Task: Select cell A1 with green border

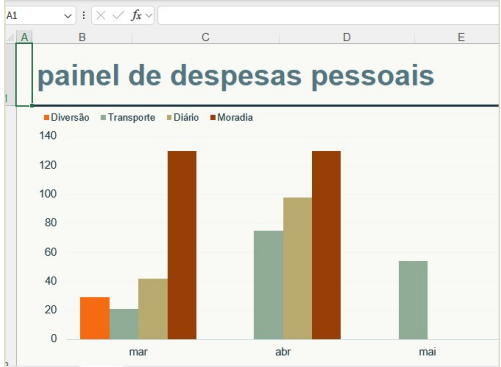Action: 24,75
